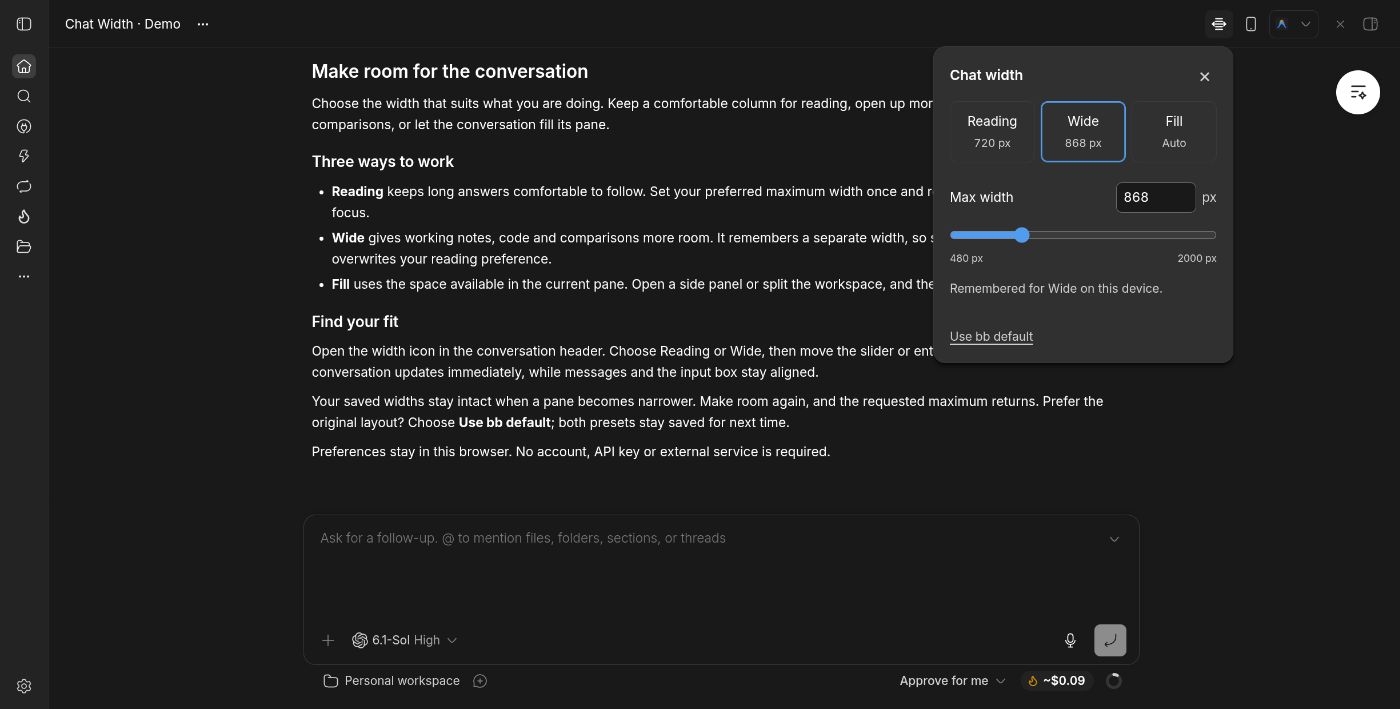Click the chat width icon in header
The height and width of the screenshot is (709, 1400).
[x=1219, y=24]
